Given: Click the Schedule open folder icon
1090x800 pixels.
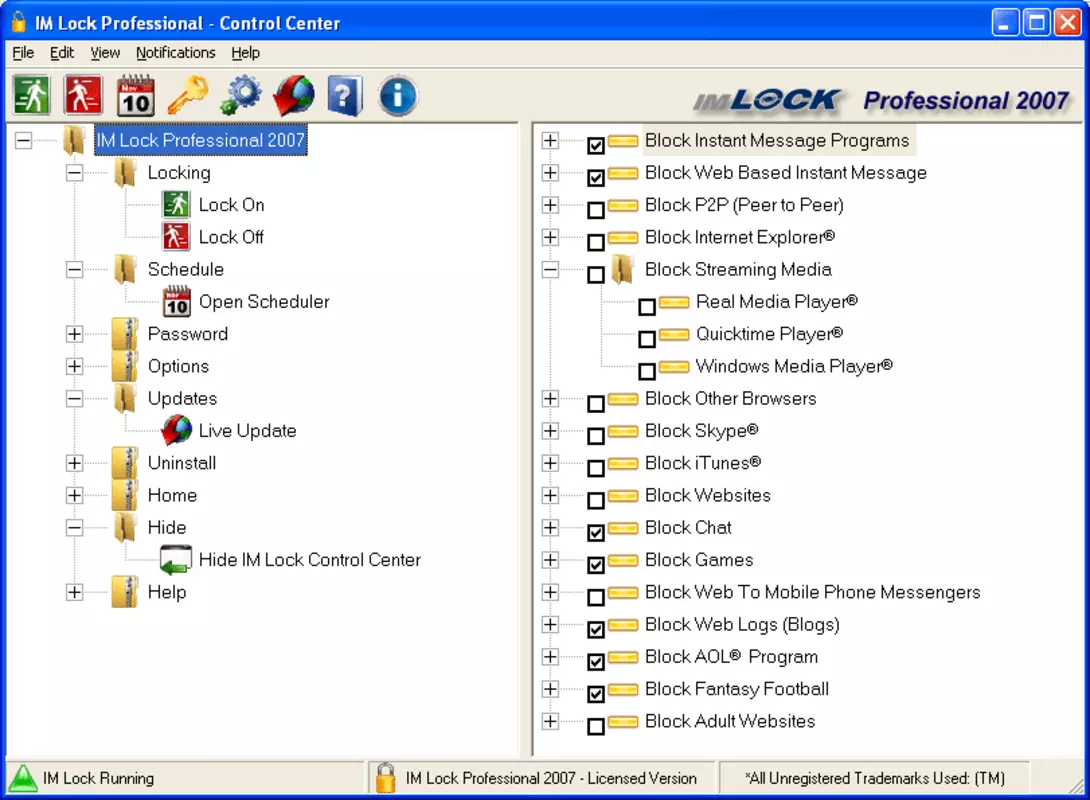Looking at the screenshot, I should pos(125,269).
